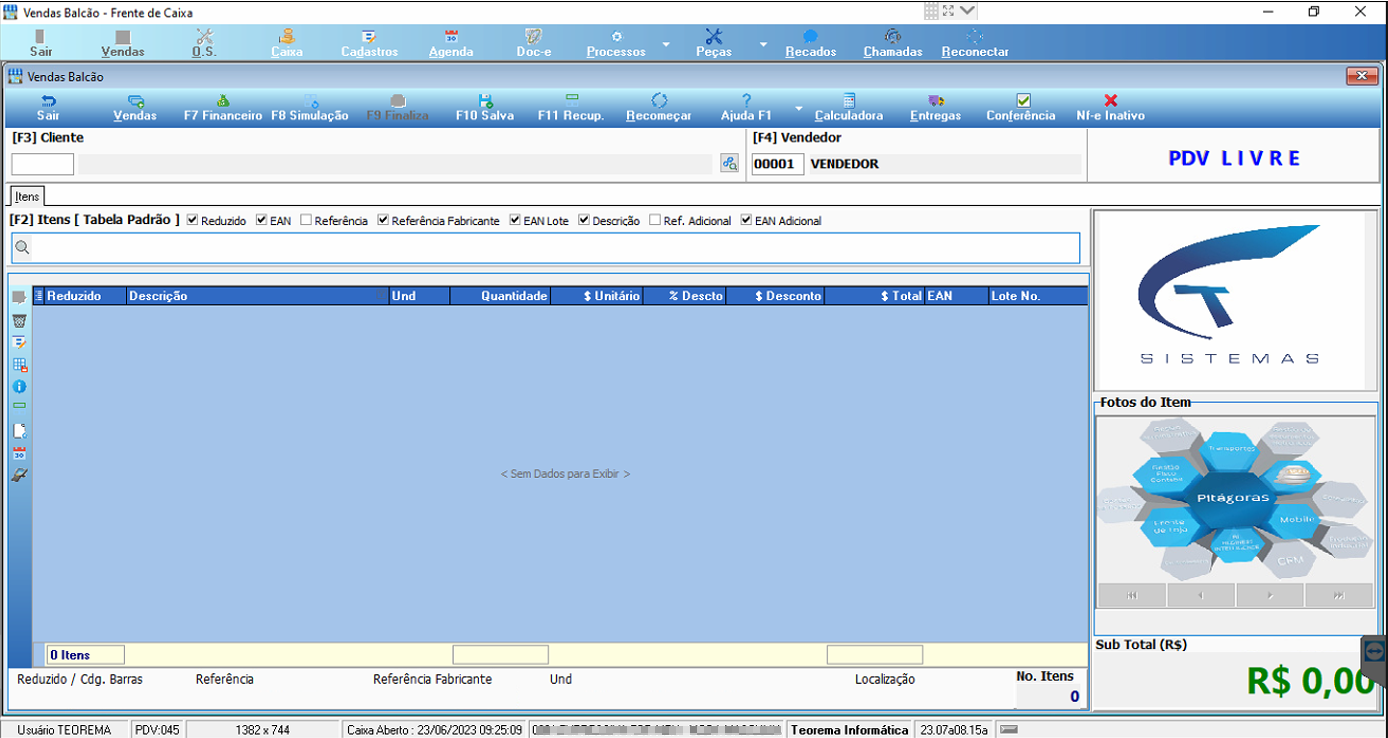Sort by the Lote No. column header
Screen dimensions: 1388x738
(x=1038, y=296)
